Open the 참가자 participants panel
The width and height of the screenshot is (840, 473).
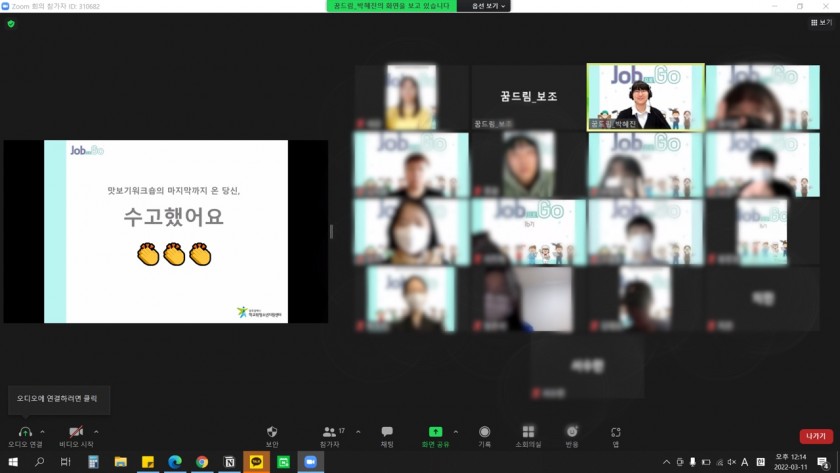tap(330, 432)
